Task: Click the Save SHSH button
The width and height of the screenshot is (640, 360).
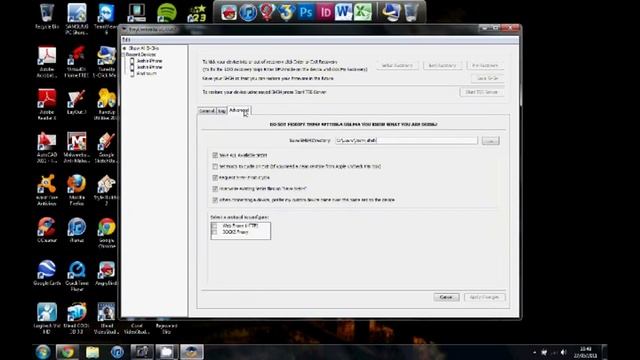Action: [x=487, y=78]
